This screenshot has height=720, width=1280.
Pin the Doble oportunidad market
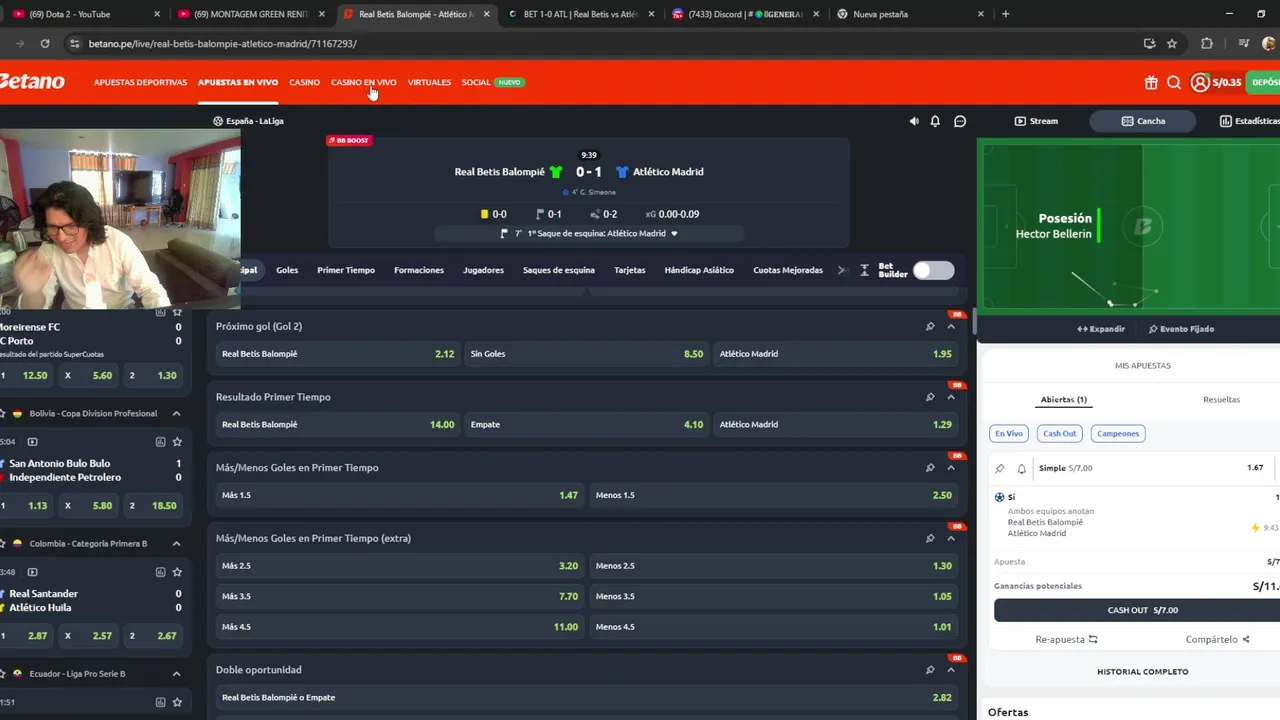pyautogui.click(x=930, y=670)
